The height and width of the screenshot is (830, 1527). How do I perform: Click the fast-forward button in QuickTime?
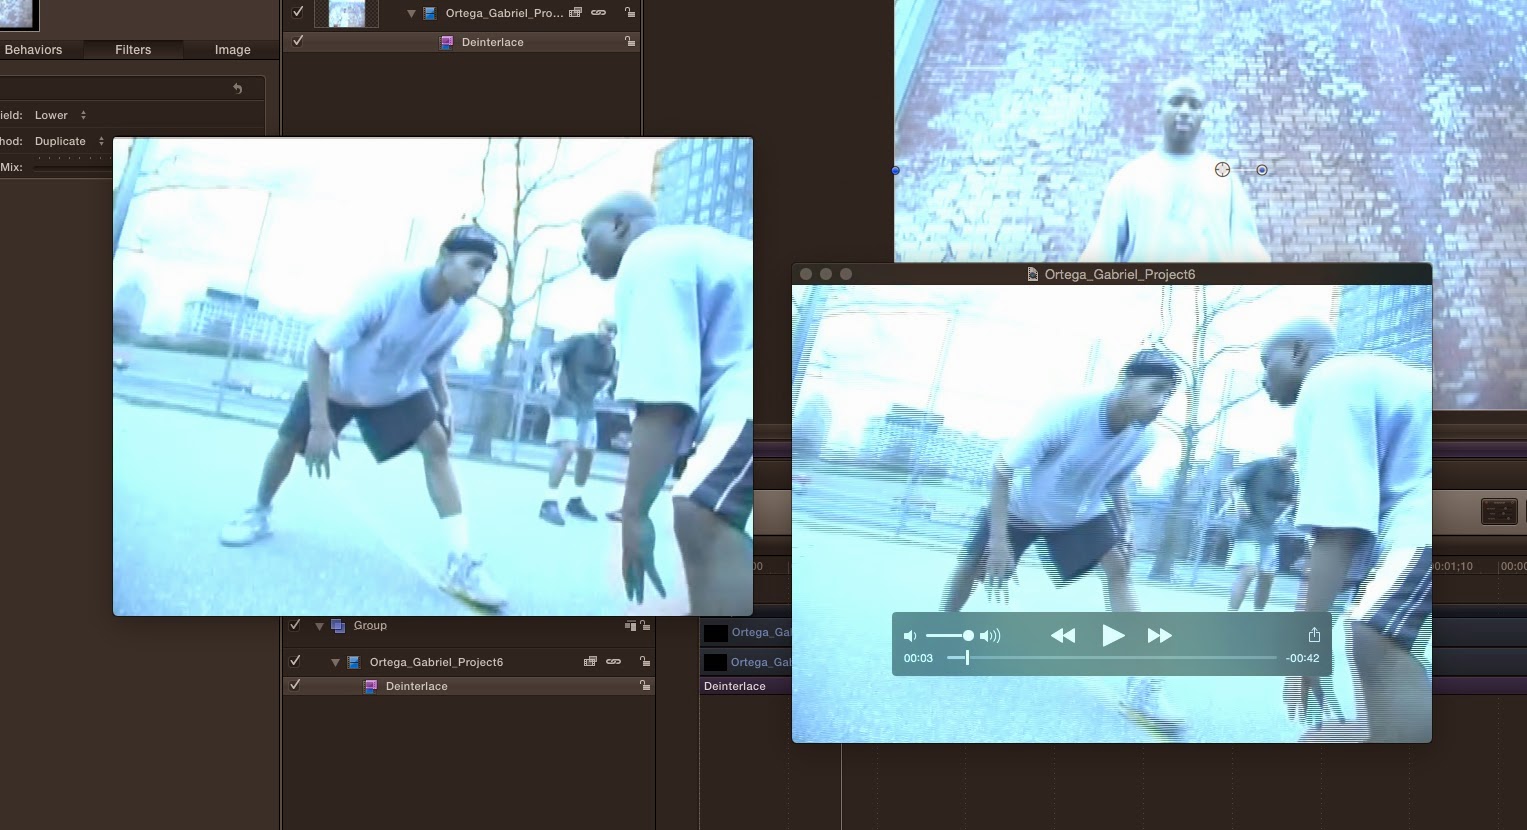tap(1159, 635)
